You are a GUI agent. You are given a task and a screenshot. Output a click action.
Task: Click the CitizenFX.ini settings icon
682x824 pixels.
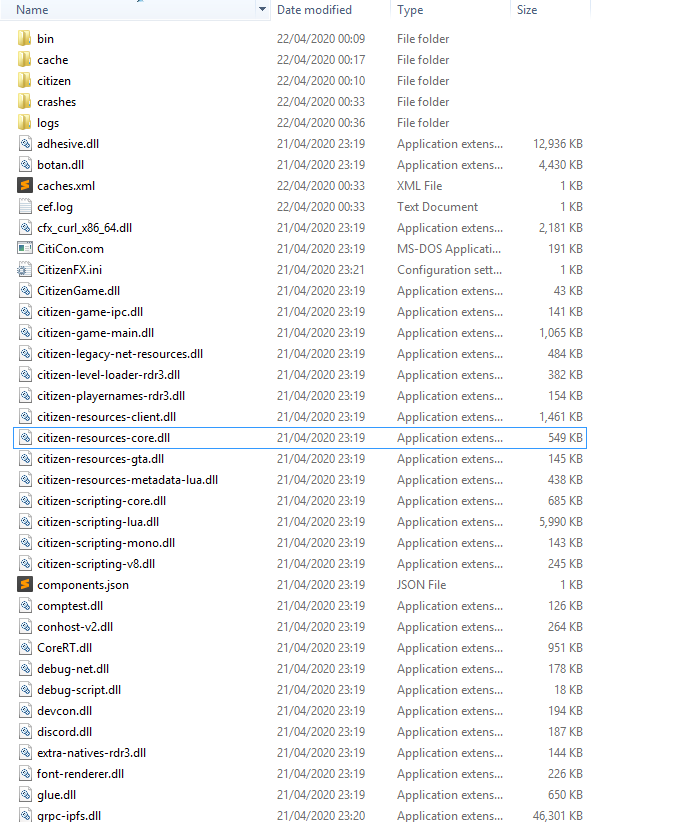pyautogui.click(x=25, y=270)
